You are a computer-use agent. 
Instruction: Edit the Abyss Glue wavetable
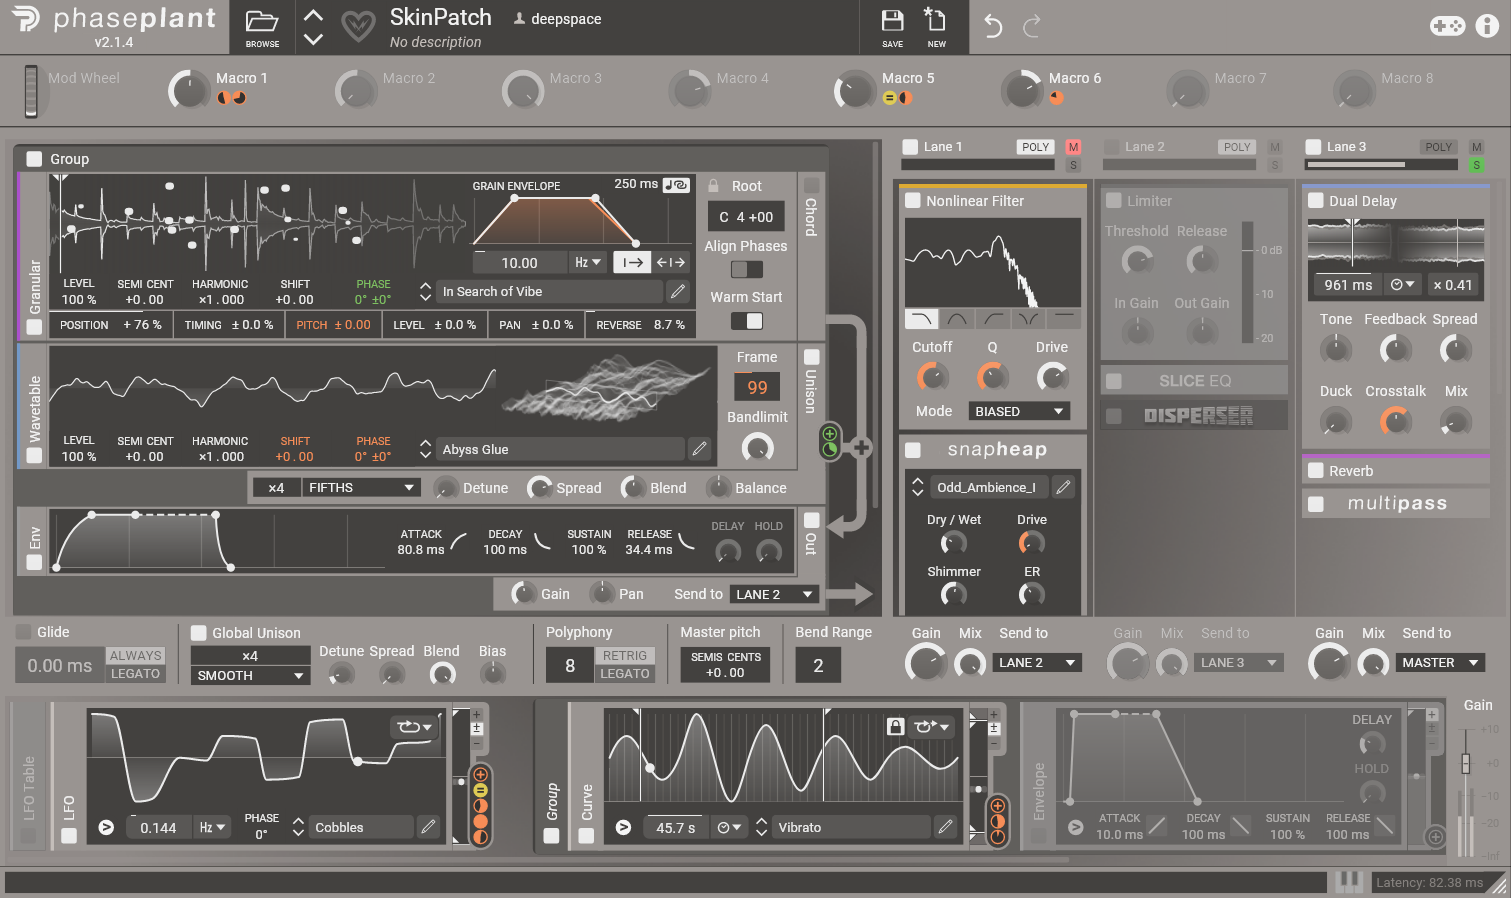[700, 449]
